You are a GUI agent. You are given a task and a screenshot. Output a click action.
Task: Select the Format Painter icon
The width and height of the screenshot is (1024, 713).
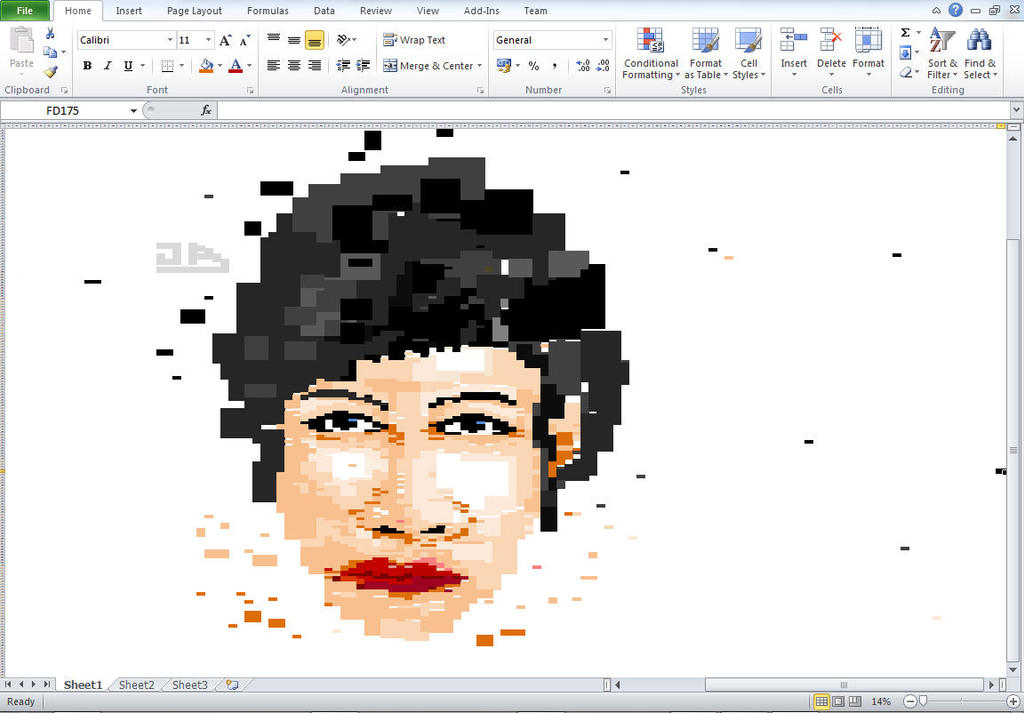[52, 71]
